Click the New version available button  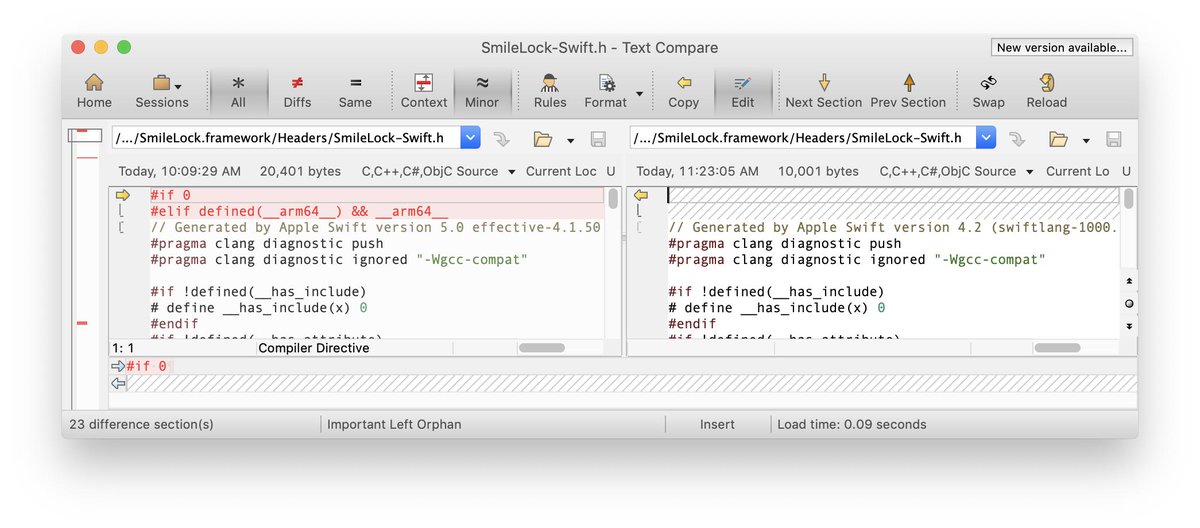pos(1062,48)
